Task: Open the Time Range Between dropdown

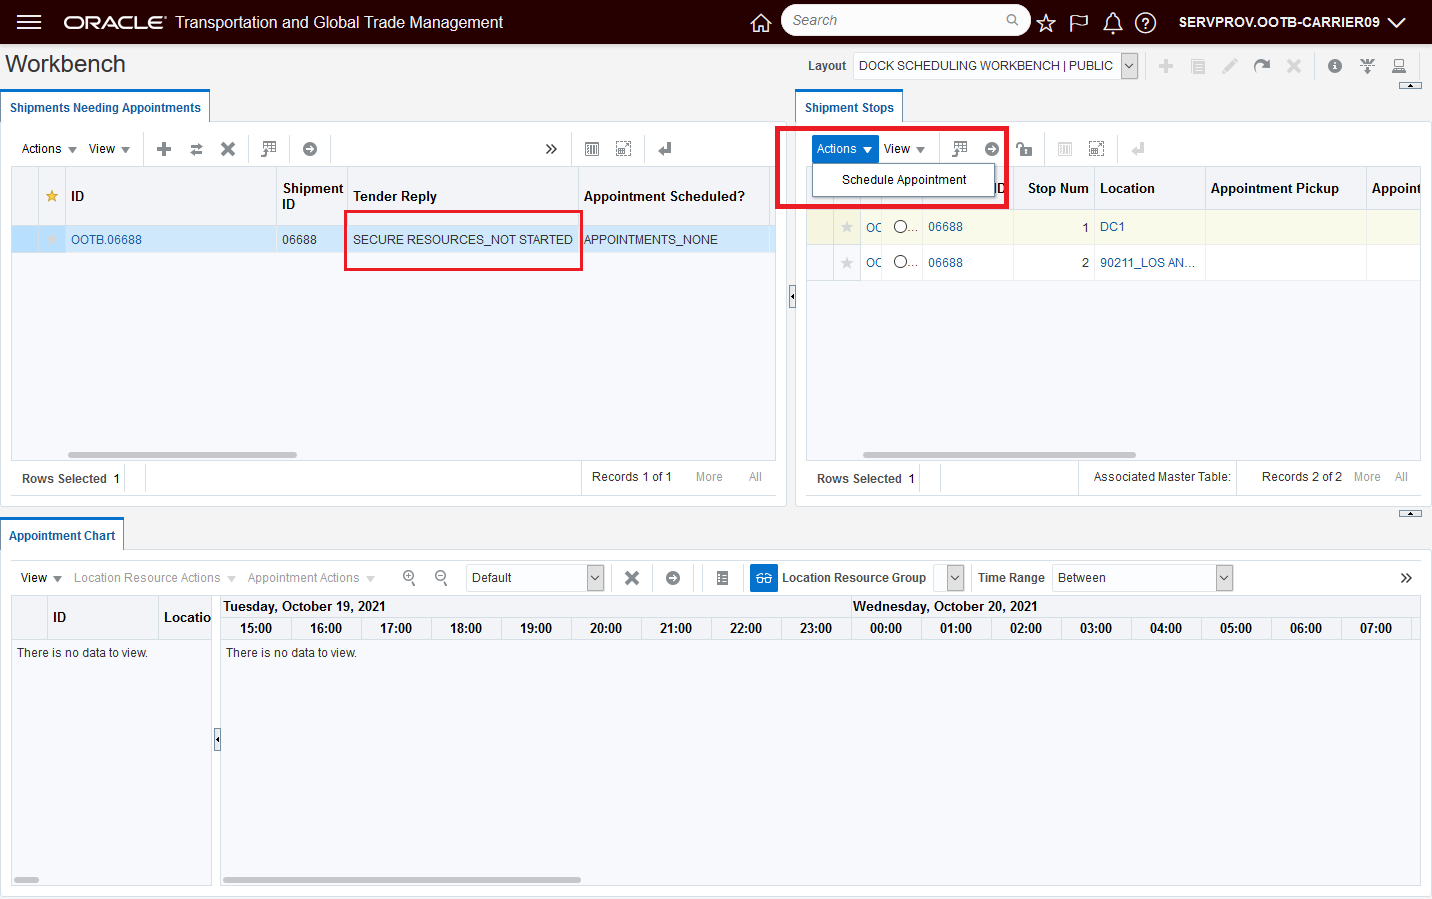Action: [1142, 578]
